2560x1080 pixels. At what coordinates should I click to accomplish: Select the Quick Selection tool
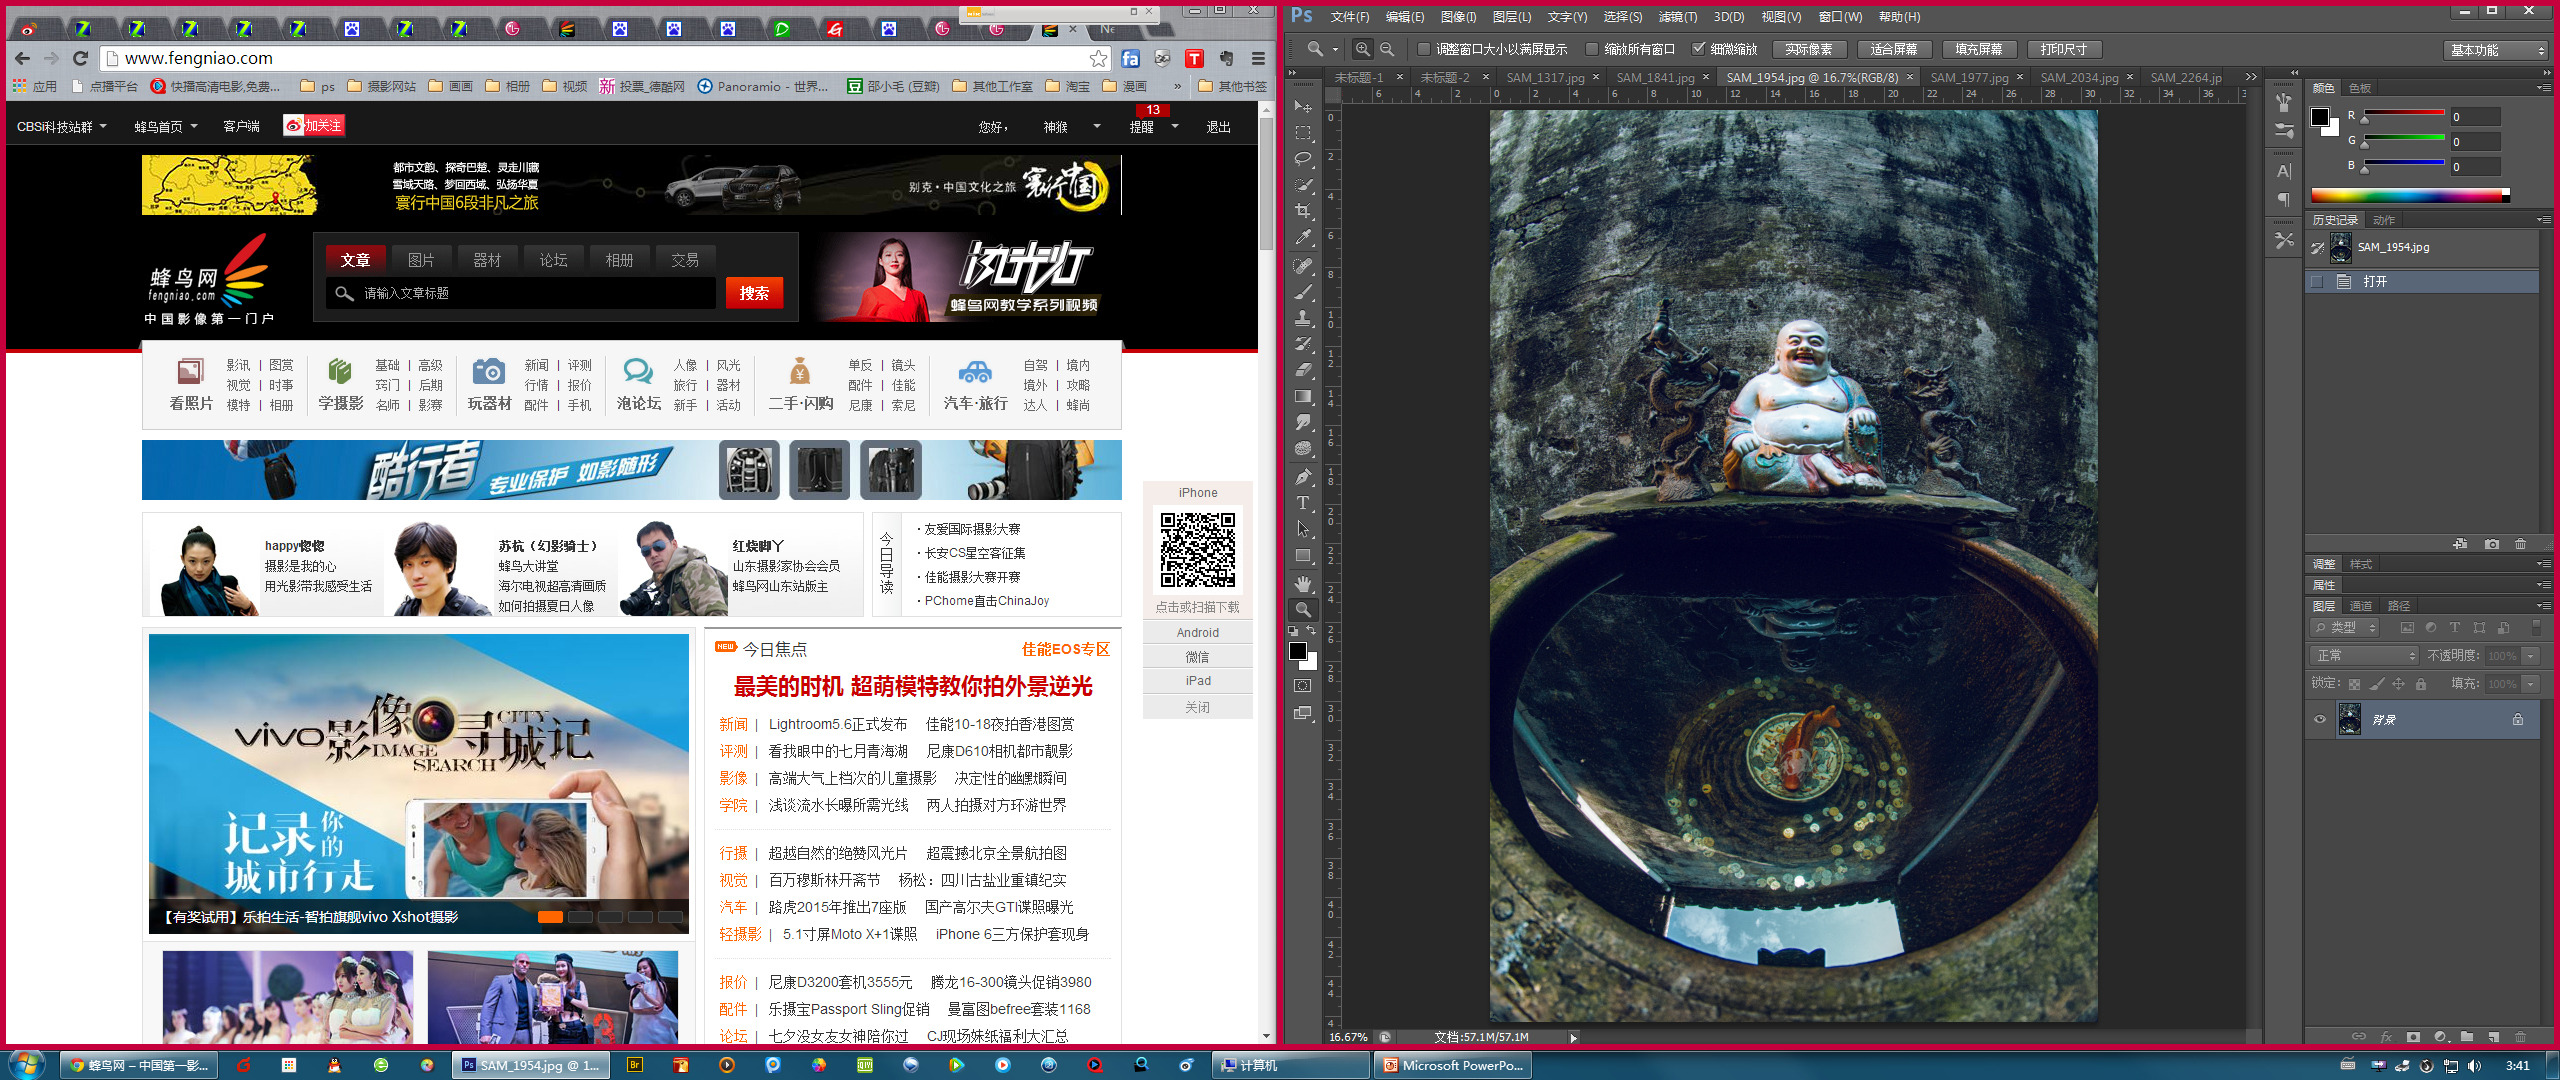1303,185
